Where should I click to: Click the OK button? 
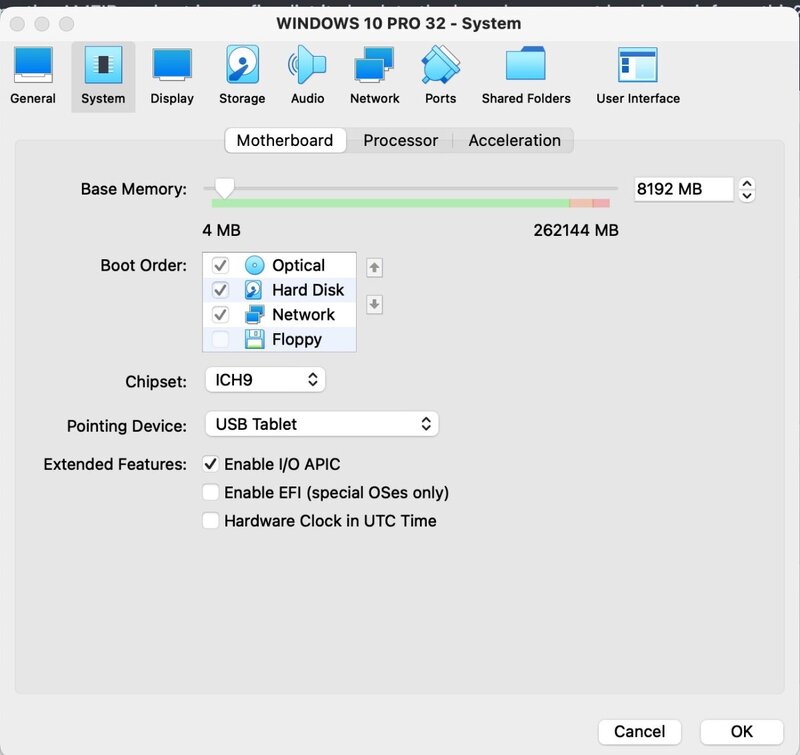tap(741, 732)
